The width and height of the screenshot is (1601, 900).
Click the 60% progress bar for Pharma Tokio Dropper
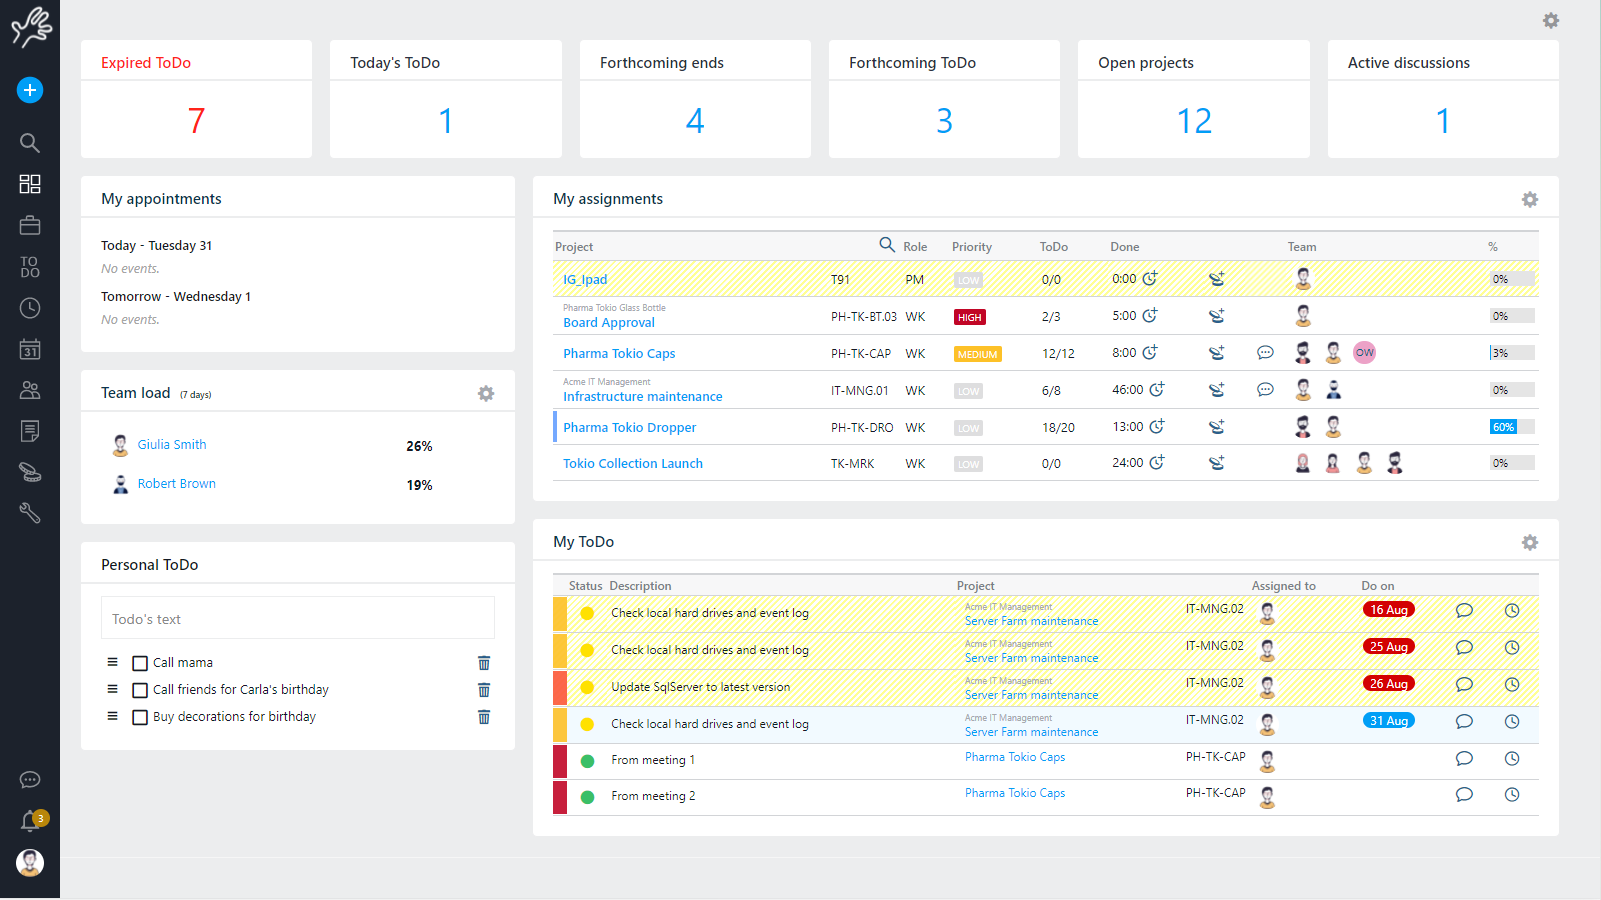tap(1511, 427)
